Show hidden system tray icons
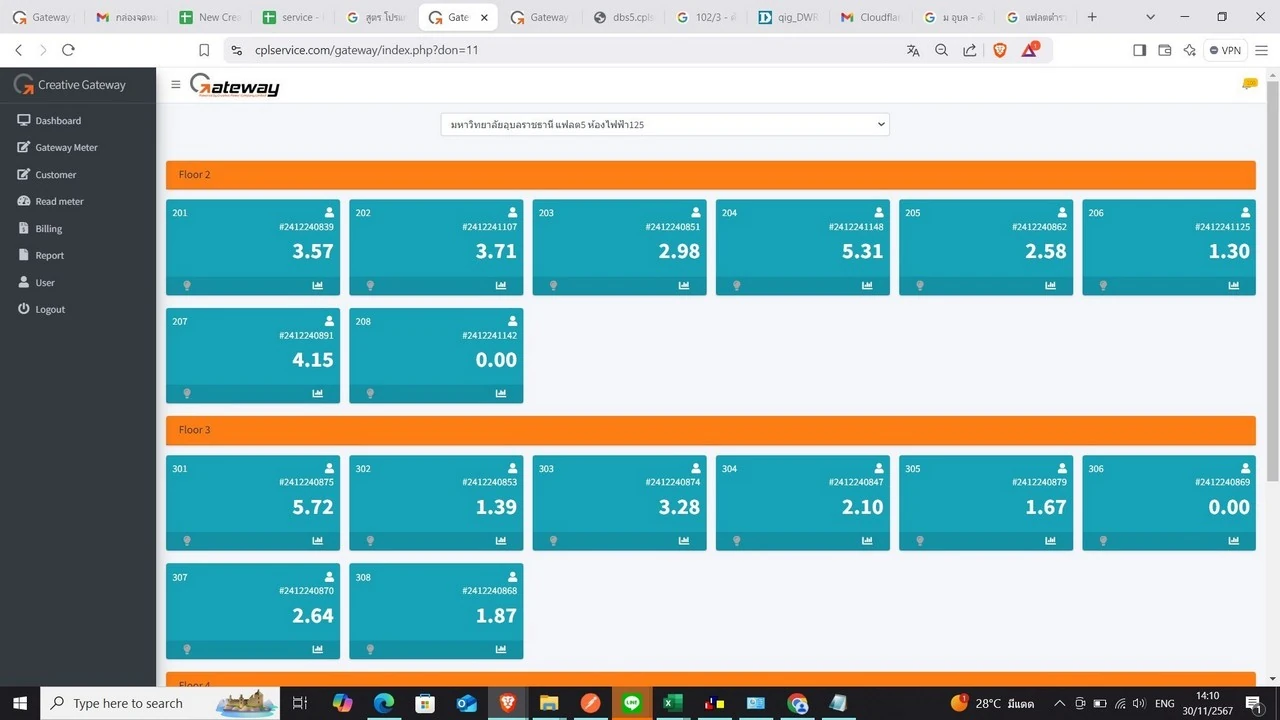The image size is (1280, 720). (x=1060, y=703)
